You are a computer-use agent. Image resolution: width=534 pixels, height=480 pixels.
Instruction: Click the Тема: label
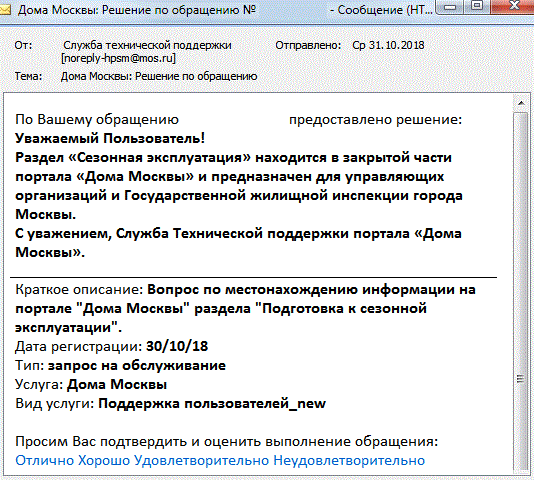tap(28, 76)
